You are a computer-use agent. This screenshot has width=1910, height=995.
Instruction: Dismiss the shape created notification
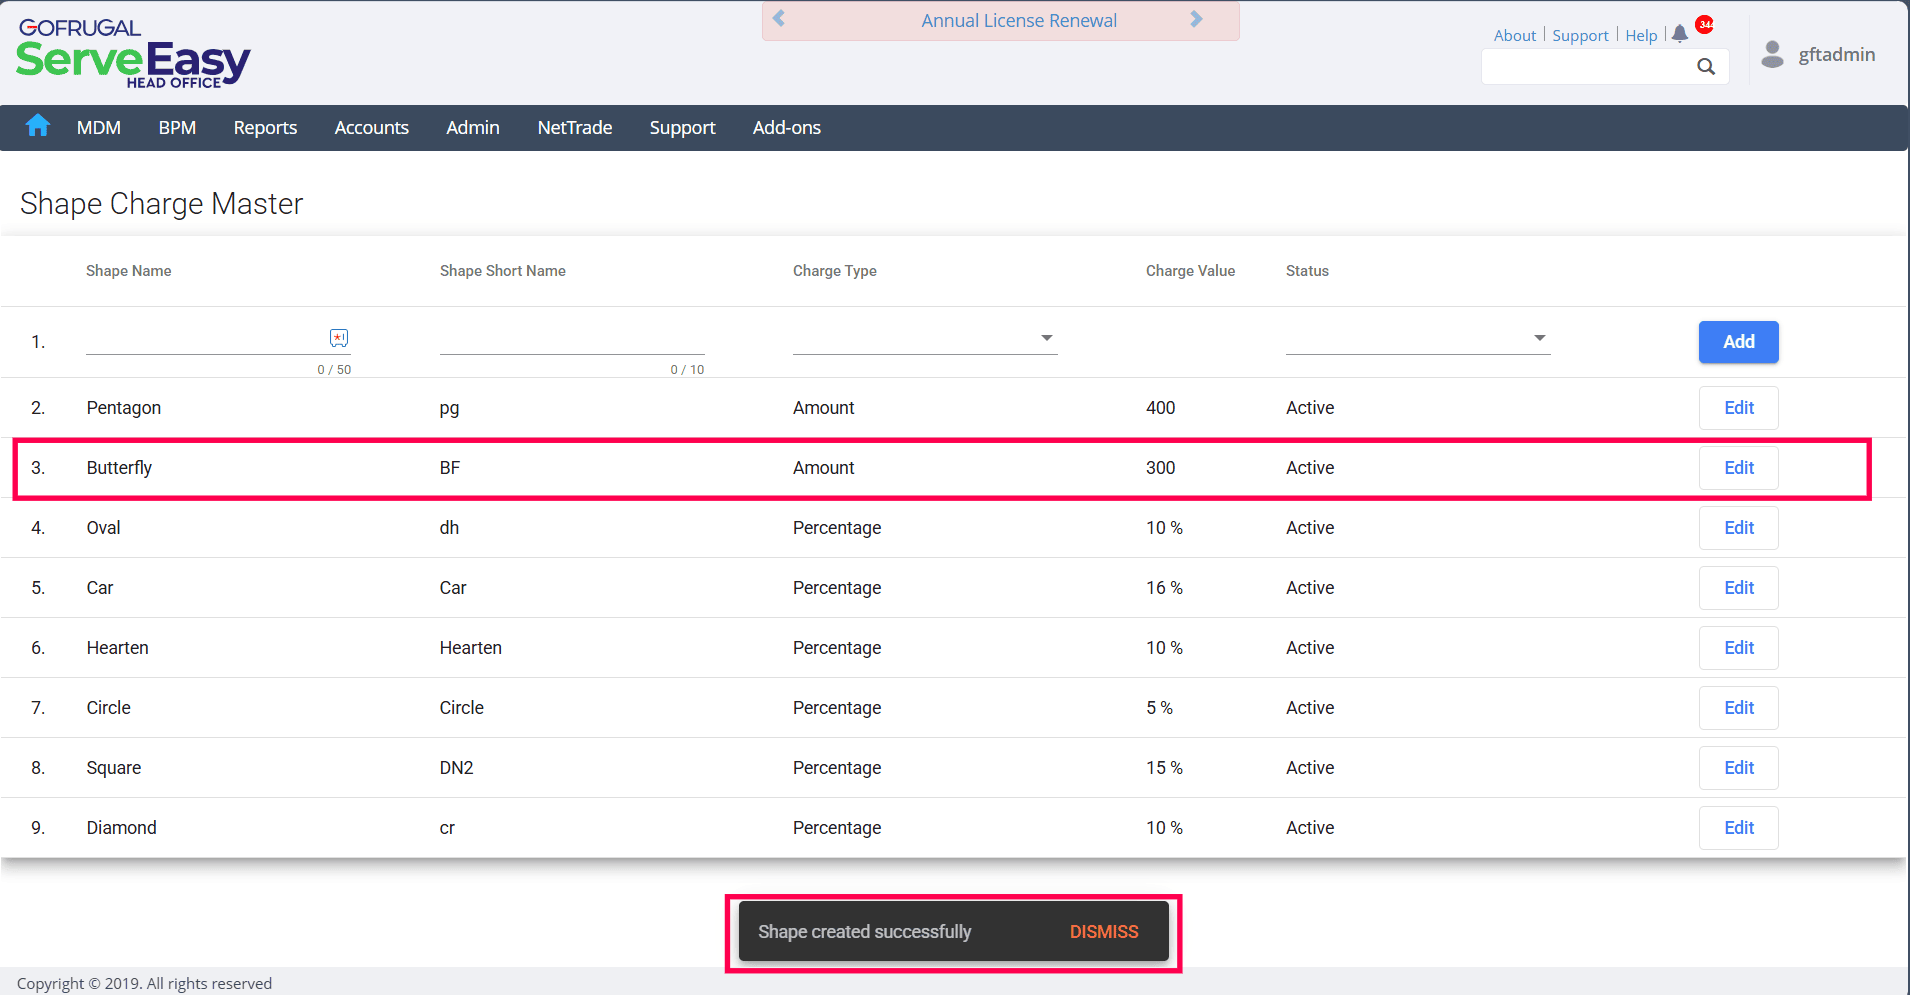click(1103, 932)
